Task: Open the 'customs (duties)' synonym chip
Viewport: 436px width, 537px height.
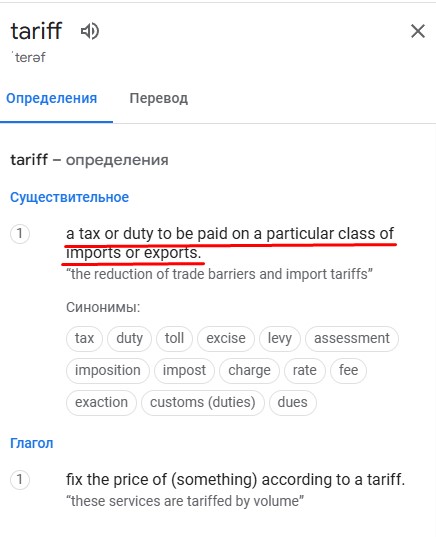Action: pos(203,402)
